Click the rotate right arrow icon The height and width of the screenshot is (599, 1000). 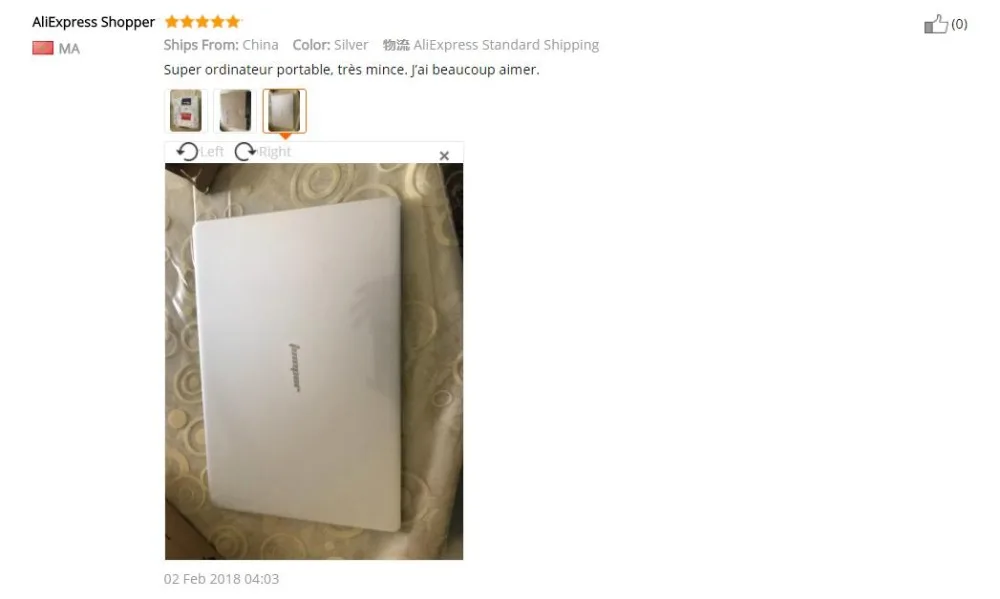point(245,152)
